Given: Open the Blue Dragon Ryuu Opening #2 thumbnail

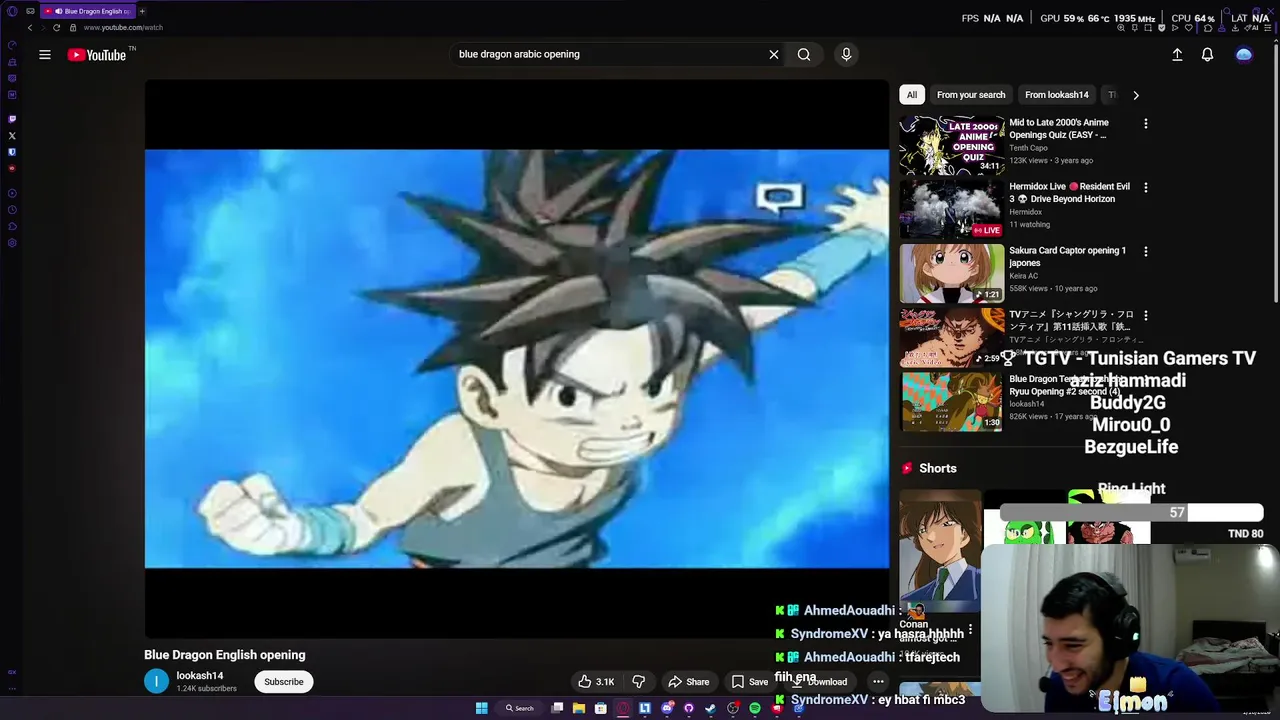Looking at the screenshot, I should pyautogui.click(x=951, y=401).
